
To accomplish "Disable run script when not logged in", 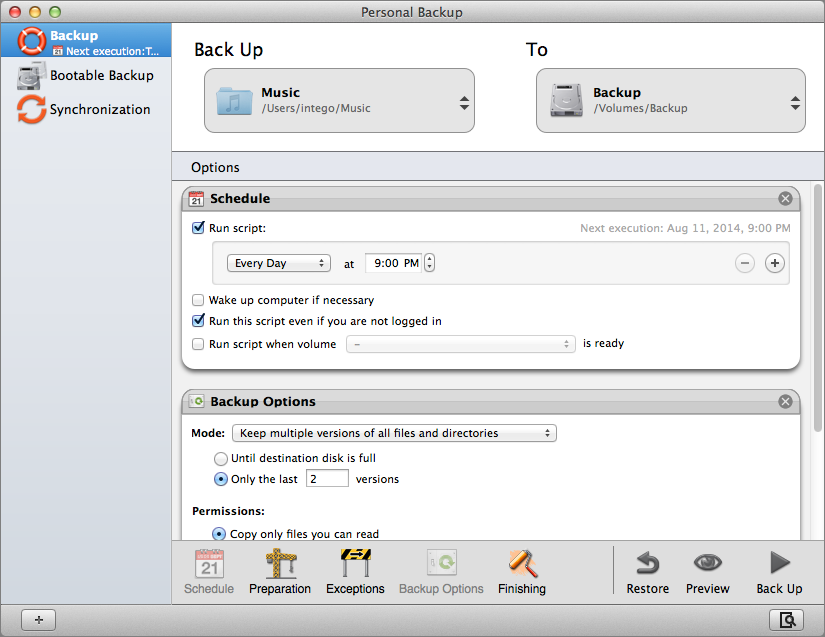I will pyautogui.click(x=198, y=321).
